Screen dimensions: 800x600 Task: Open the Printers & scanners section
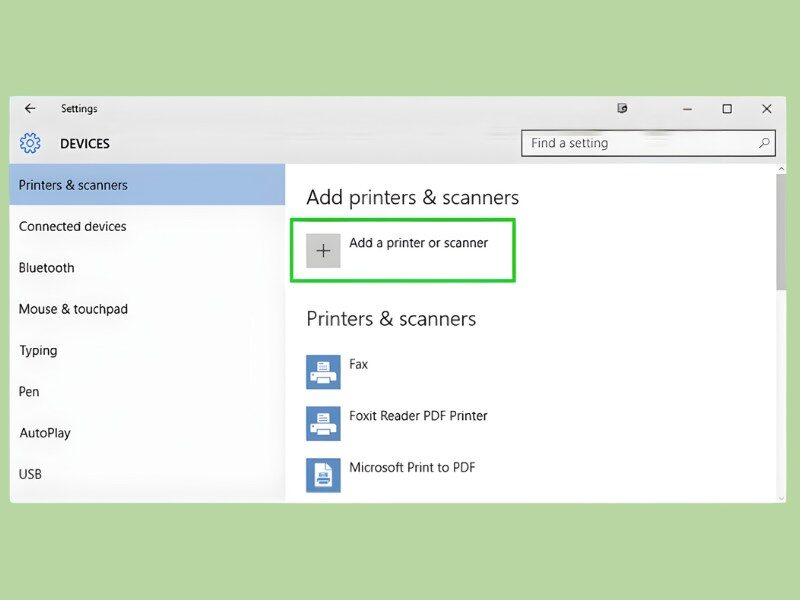[73, 185]
